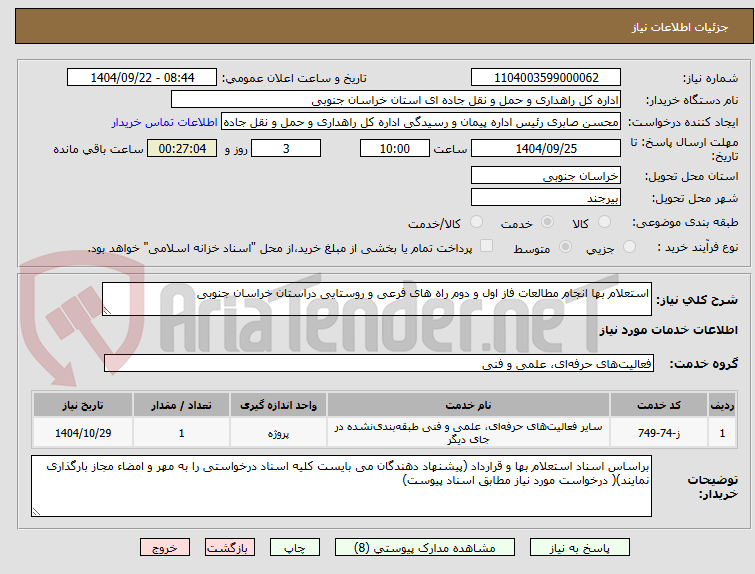Screen dimensions: 755x574
Task: Click the اطلاعات خدمات مورد نیاز heading
Action: coord(668,330)
